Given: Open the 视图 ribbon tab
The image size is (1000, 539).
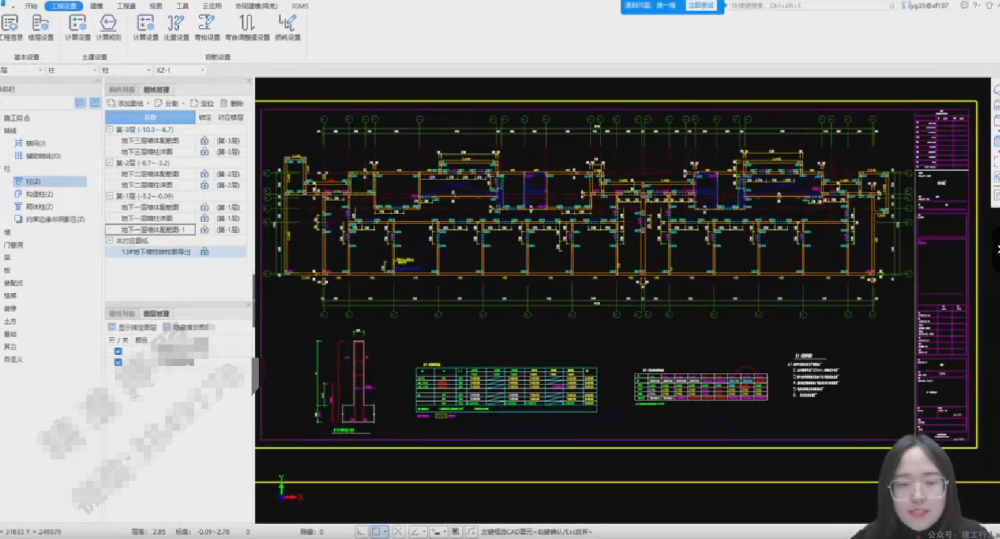Looking at the screenshot, I should coord(156,6).
